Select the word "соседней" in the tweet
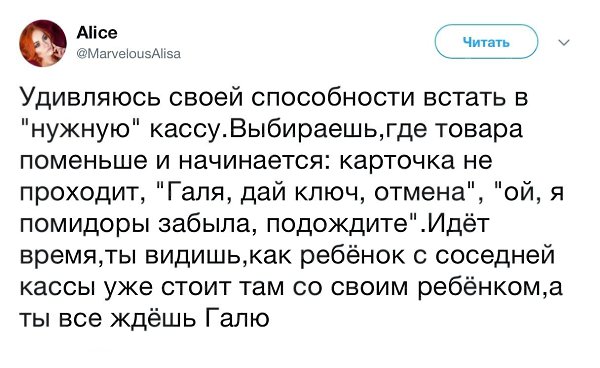Viewport: 600px width, 368px height. [495, 255]
